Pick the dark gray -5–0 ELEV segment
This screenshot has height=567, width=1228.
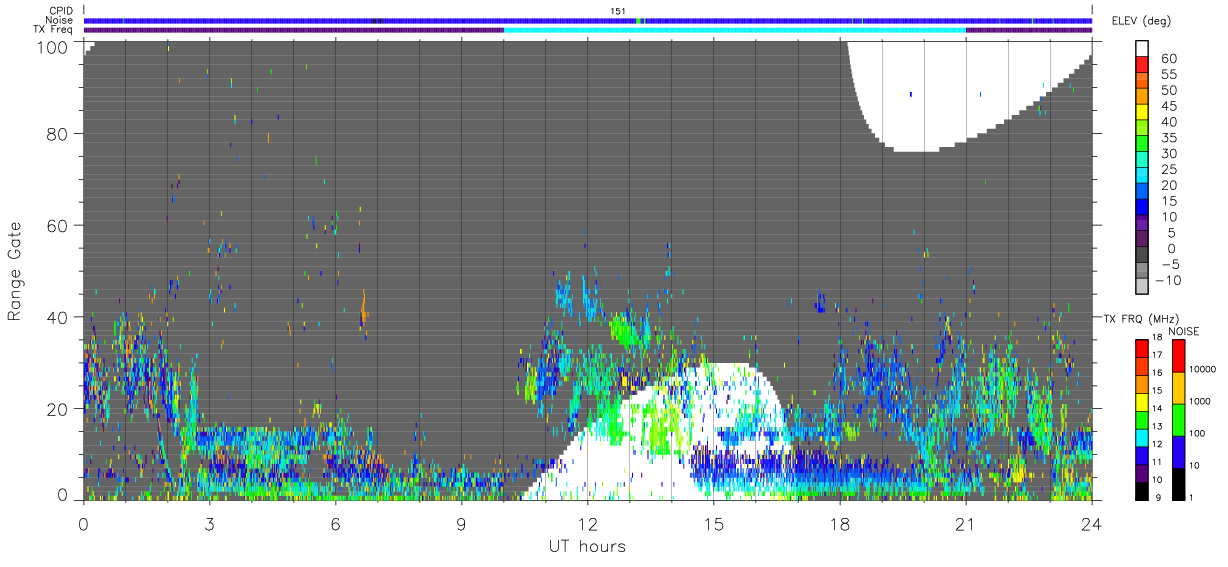[1143, 254]
